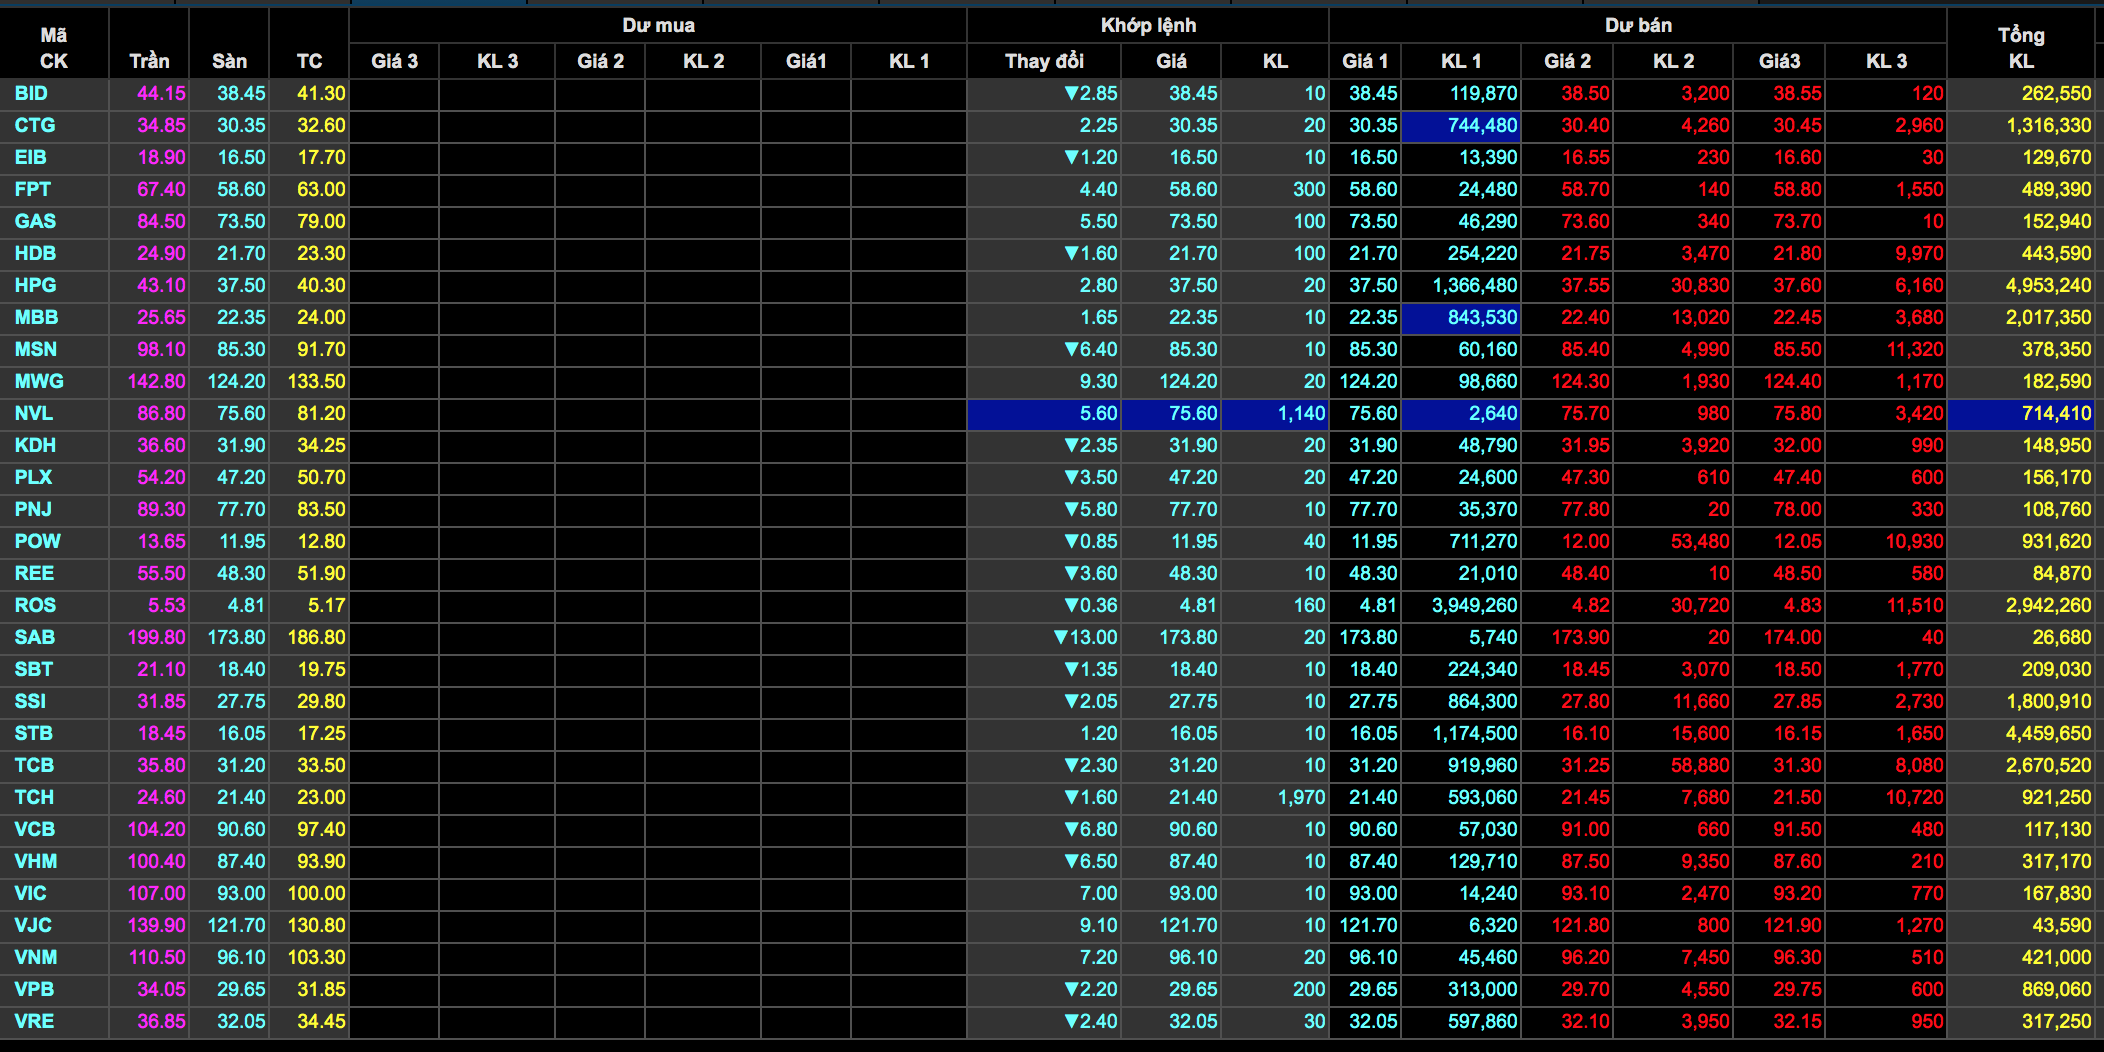Select the "TC" column header
This screenshot has height=1052, width=2104.
coord(309,61)
